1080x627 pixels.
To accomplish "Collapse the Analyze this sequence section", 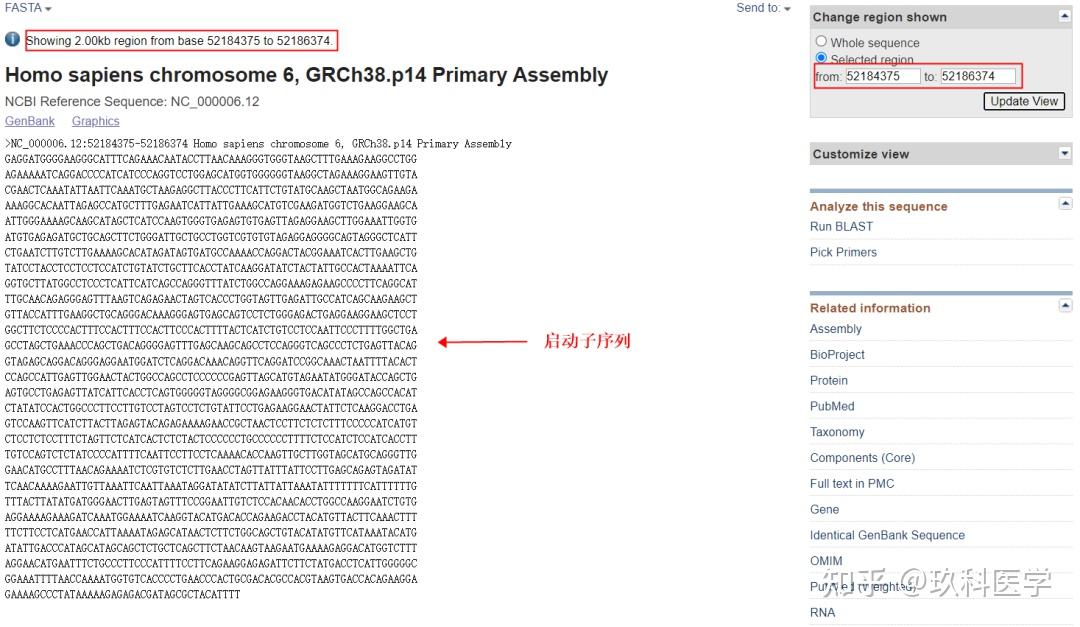I will point(1064,204).
